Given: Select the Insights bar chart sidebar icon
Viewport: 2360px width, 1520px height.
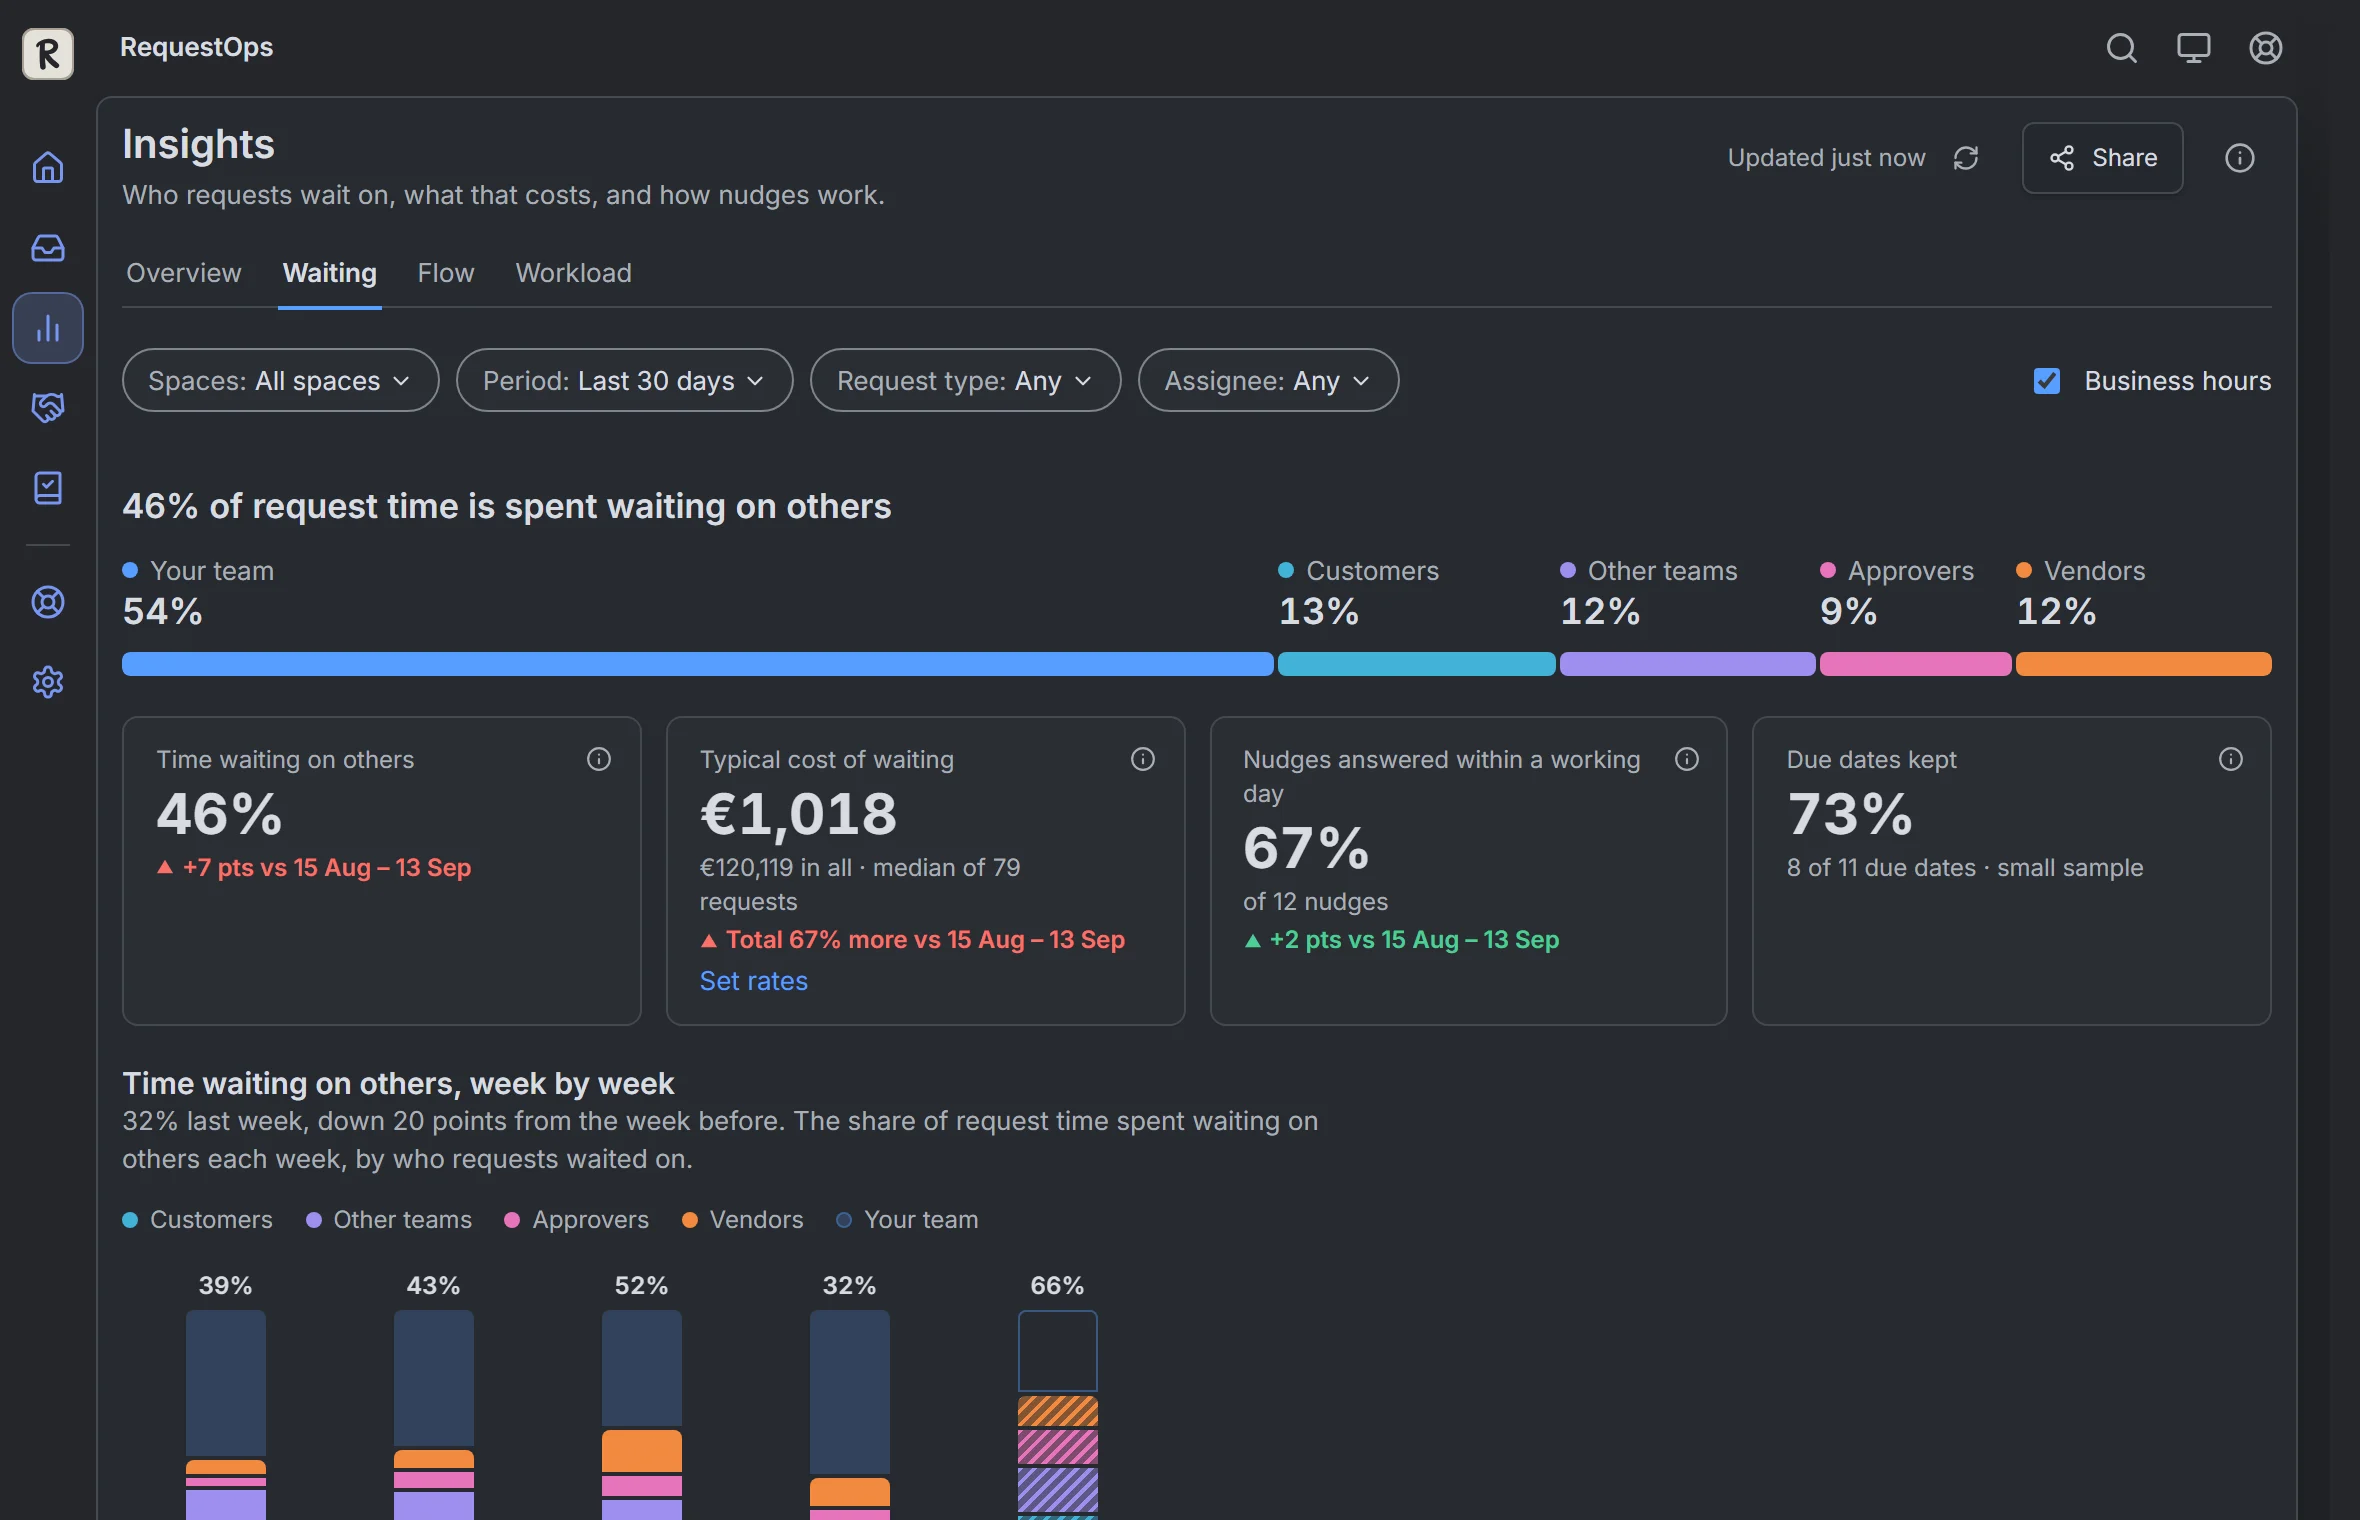Looking at the screenshot, I should pos(48,328).
